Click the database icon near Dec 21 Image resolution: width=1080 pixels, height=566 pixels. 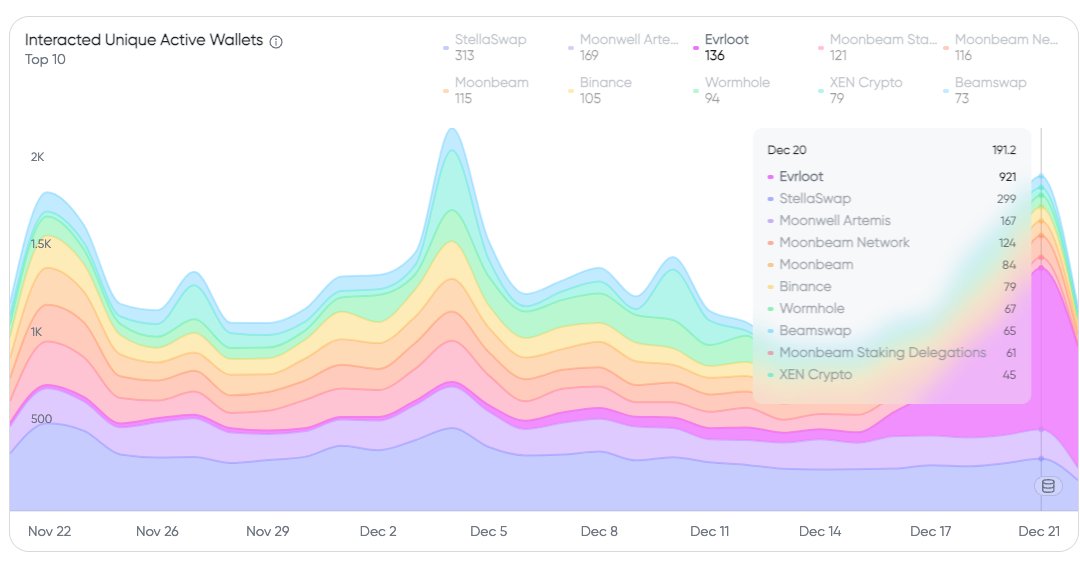coord(1048,486)
